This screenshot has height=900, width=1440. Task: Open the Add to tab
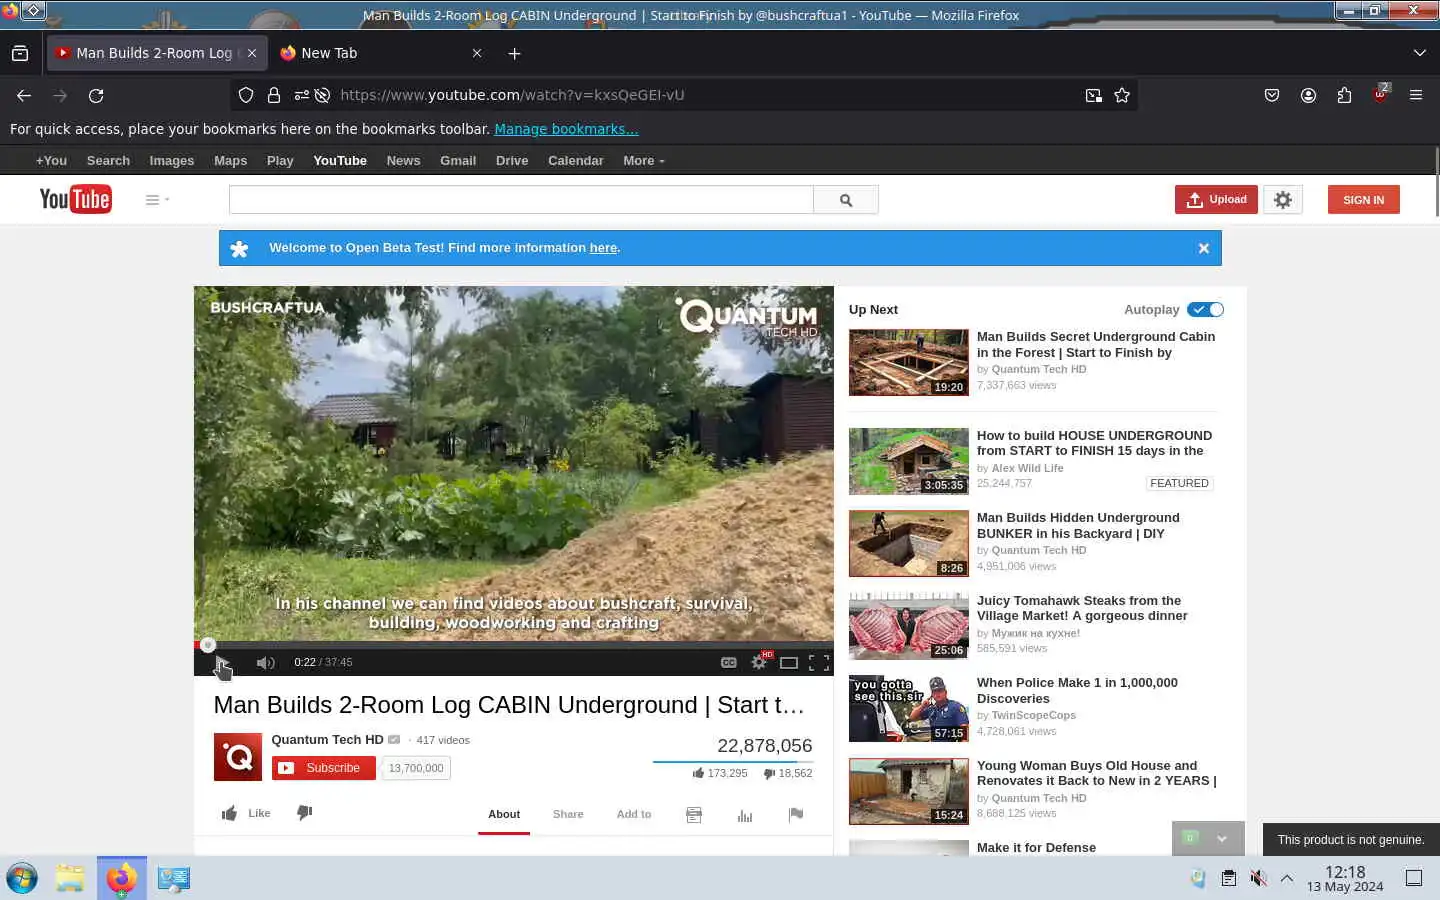pos(634,814)
